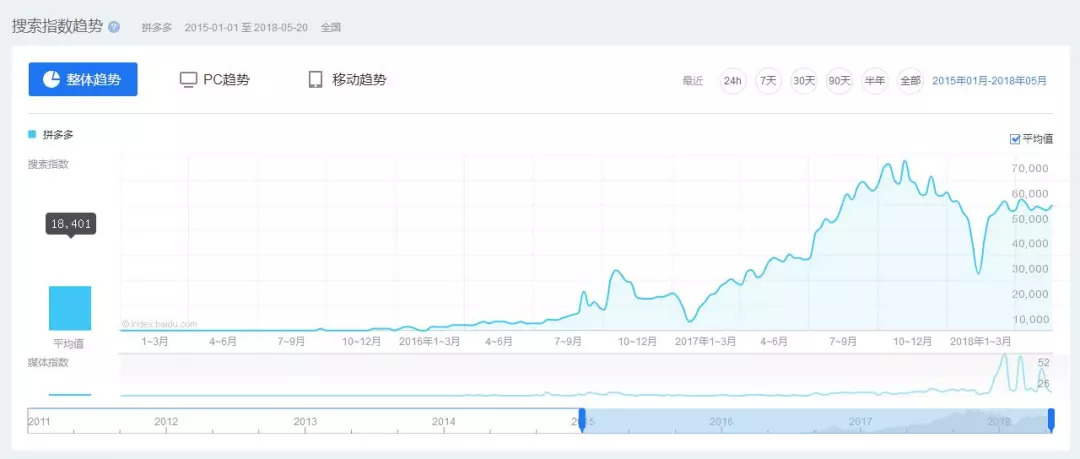
Task: Click the 媒体指数 label
Action: [48, 363]
